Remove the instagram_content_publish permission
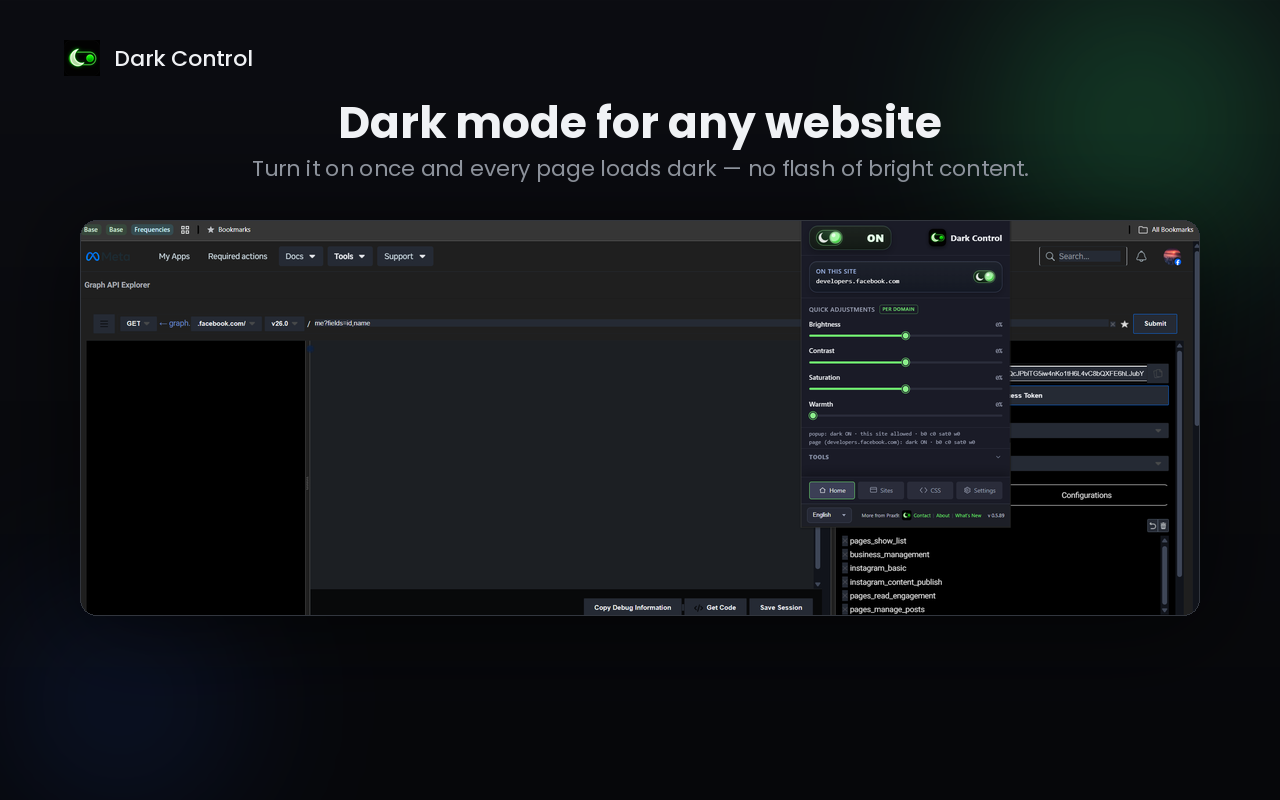This screenshot has height=800, width=1280. [x=845, y=582]
